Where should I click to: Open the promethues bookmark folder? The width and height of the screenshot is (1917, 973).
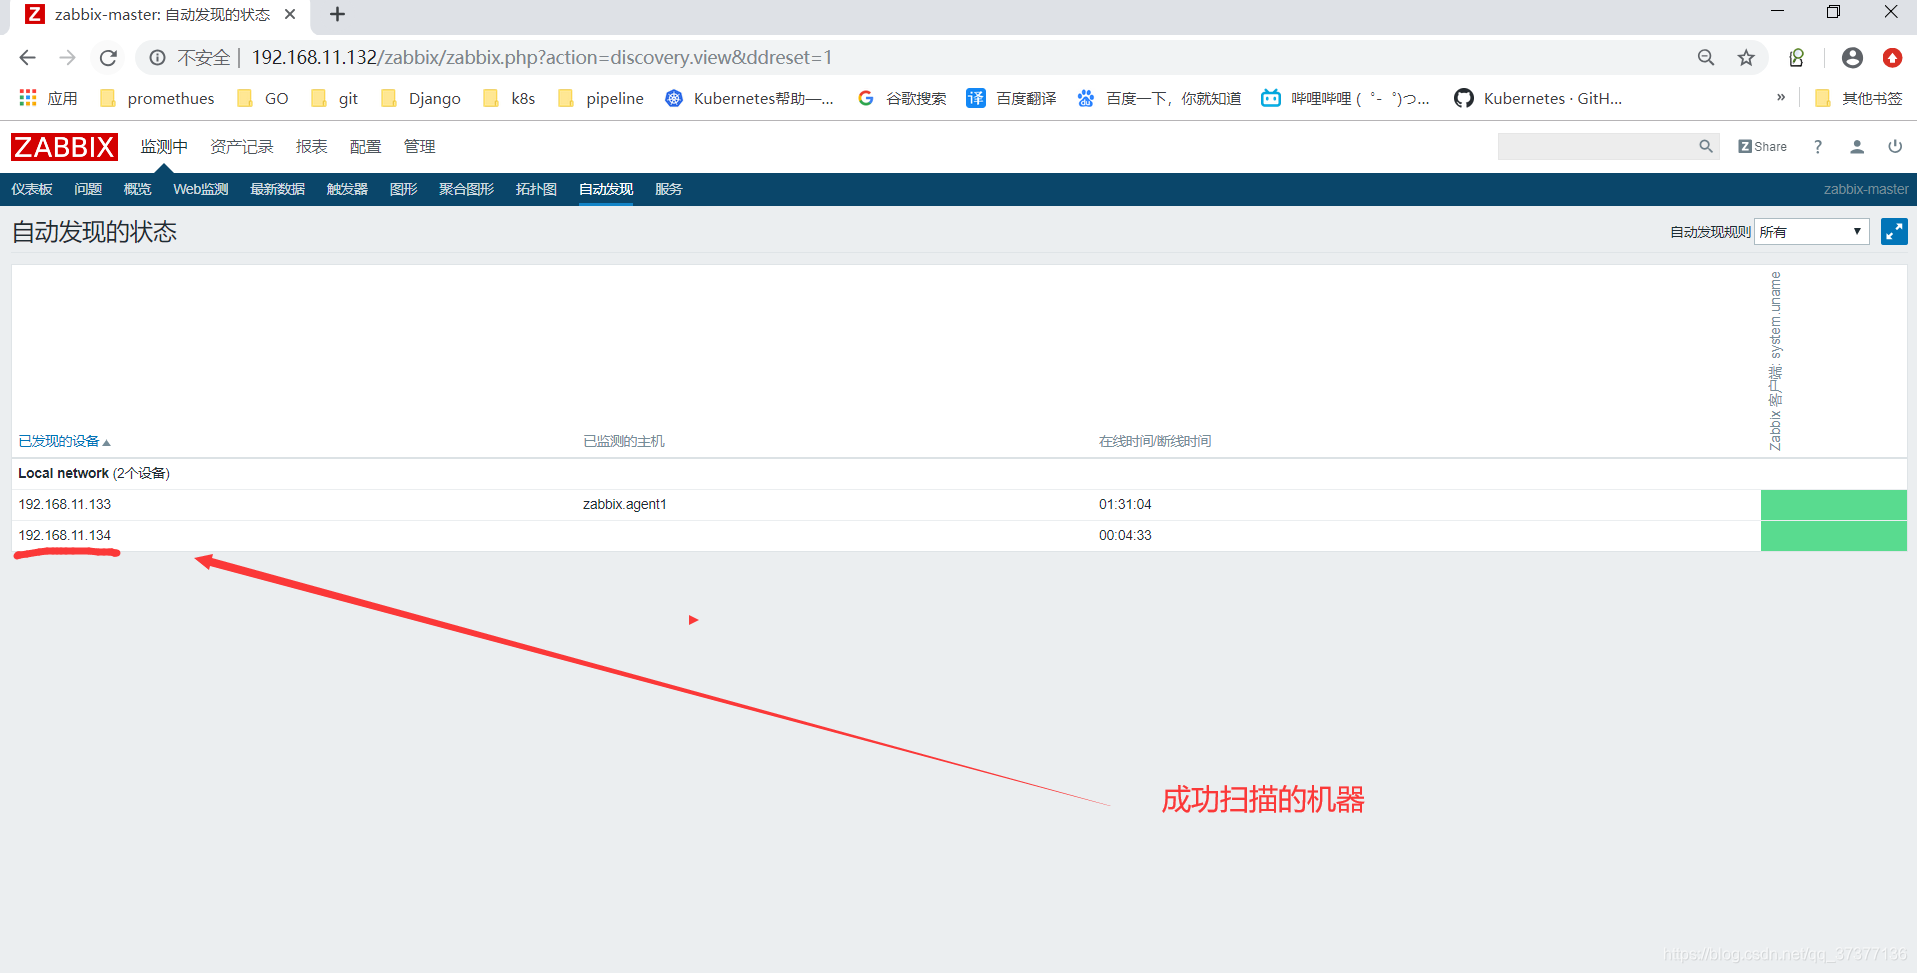(x=157, y=98)
